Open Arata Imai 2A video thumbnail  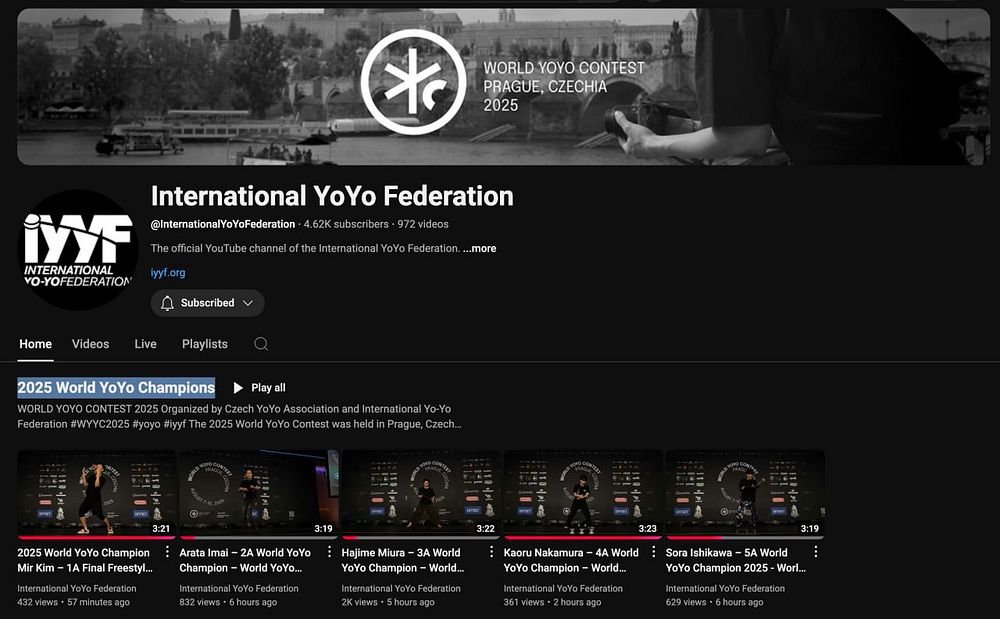(258, 493)
